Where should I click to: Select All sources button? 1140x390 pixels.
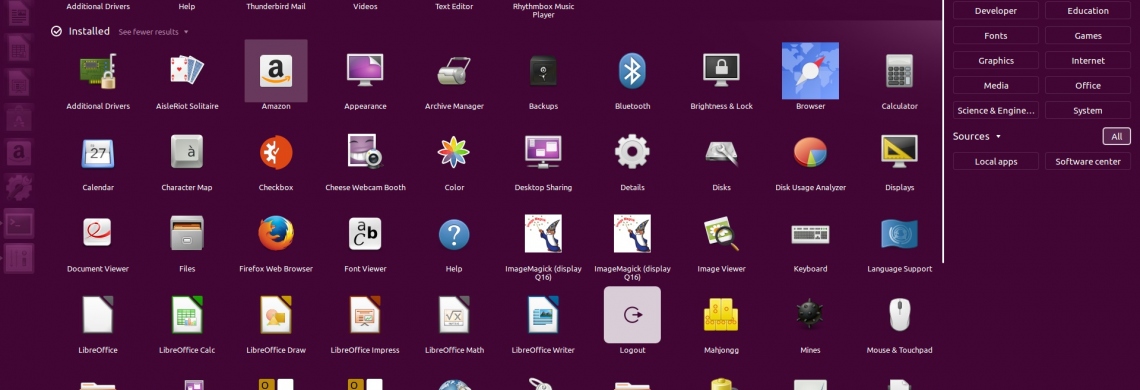(x=1116, y=136)
